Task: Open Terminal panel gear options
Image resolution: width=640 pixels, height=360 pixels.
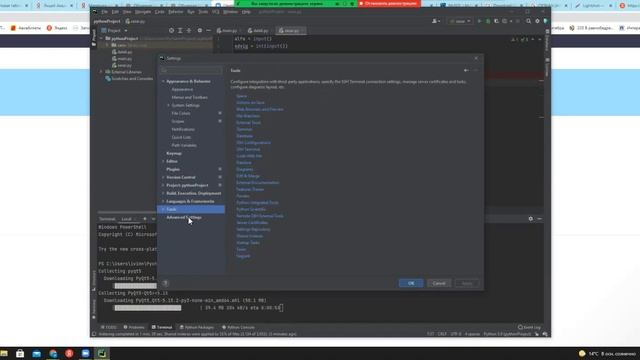Action: click(x=531, y=219)
